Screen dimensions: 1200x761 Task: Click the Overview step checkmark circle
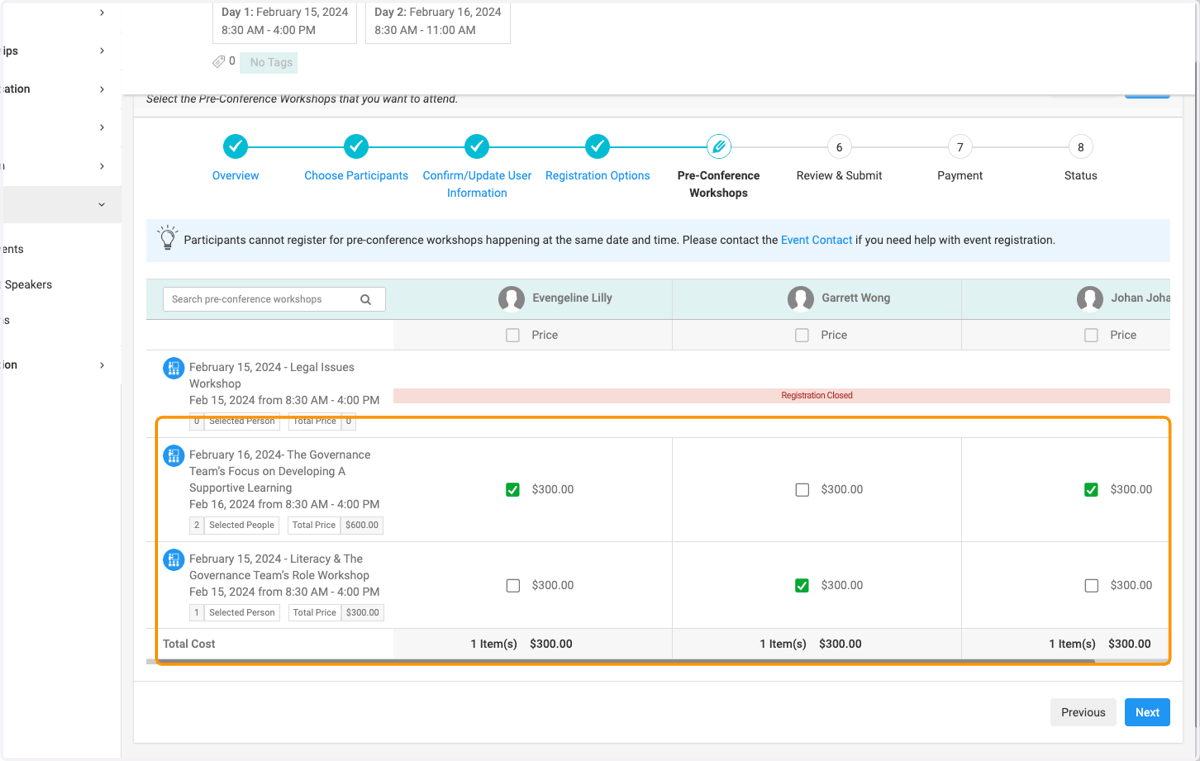pyautogui.click(x=235, y=147)
